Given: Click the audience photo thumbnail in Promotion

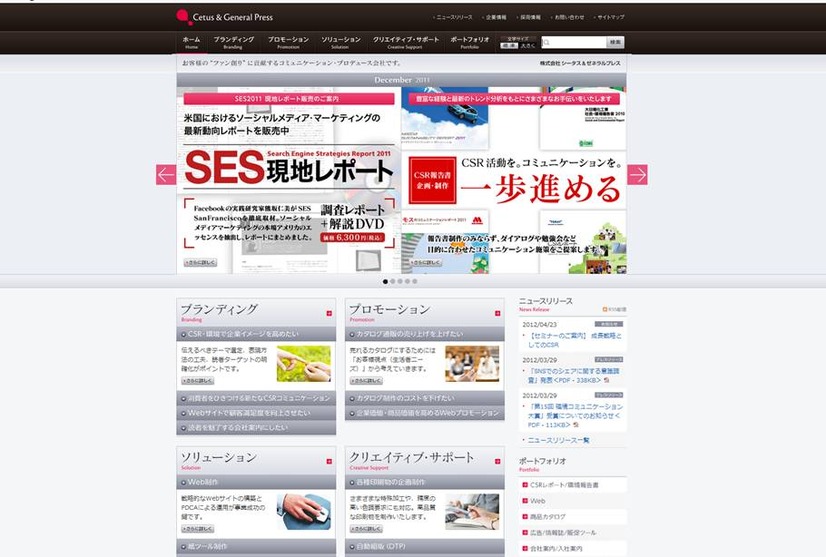Looking at the screenshot, I should tap(473, 364).
